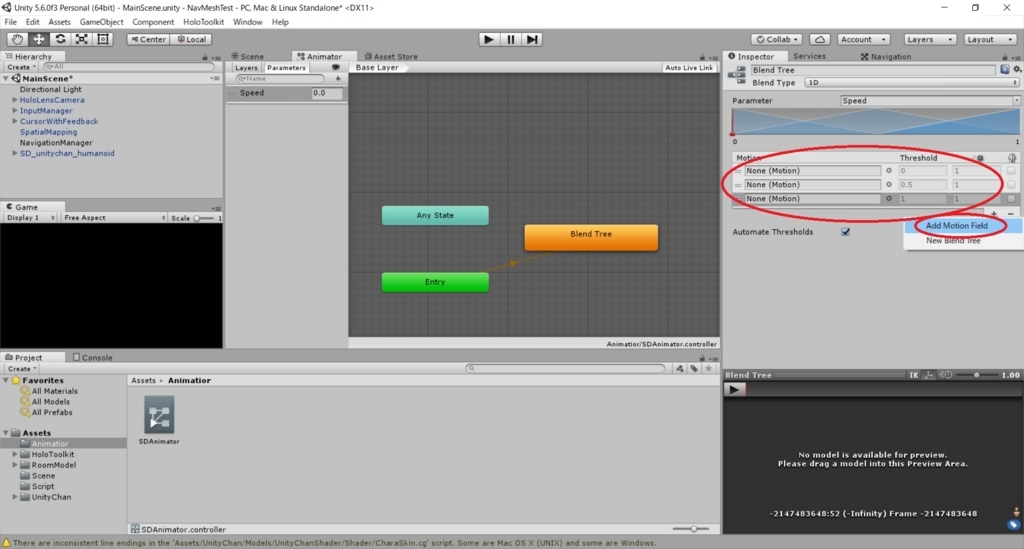
Task: Expand SD_unitychan_humanoid in Hierarchy
Action: (x=14, y=153)
